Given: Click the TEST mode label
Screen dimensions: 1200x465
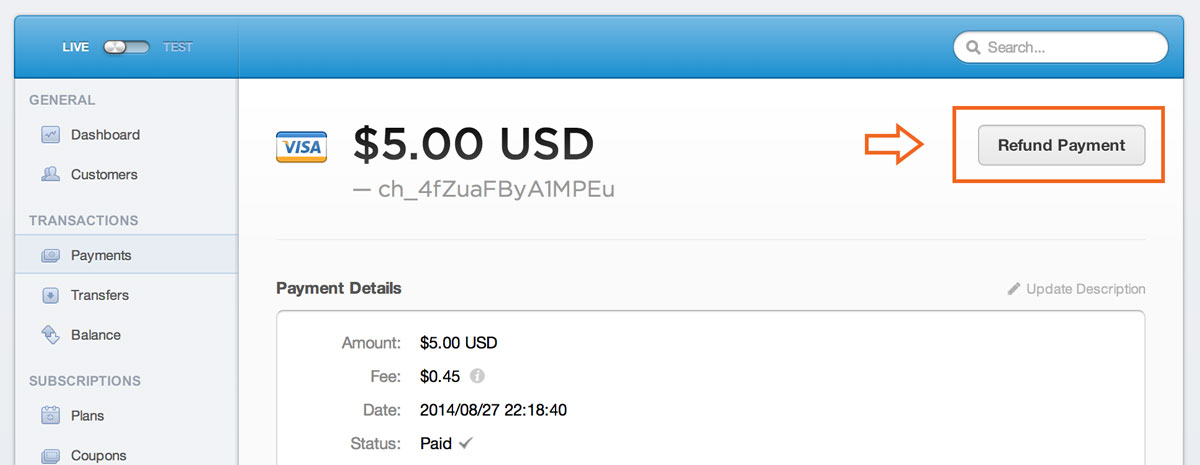Looking at the screenshot, I should (178, 47).
